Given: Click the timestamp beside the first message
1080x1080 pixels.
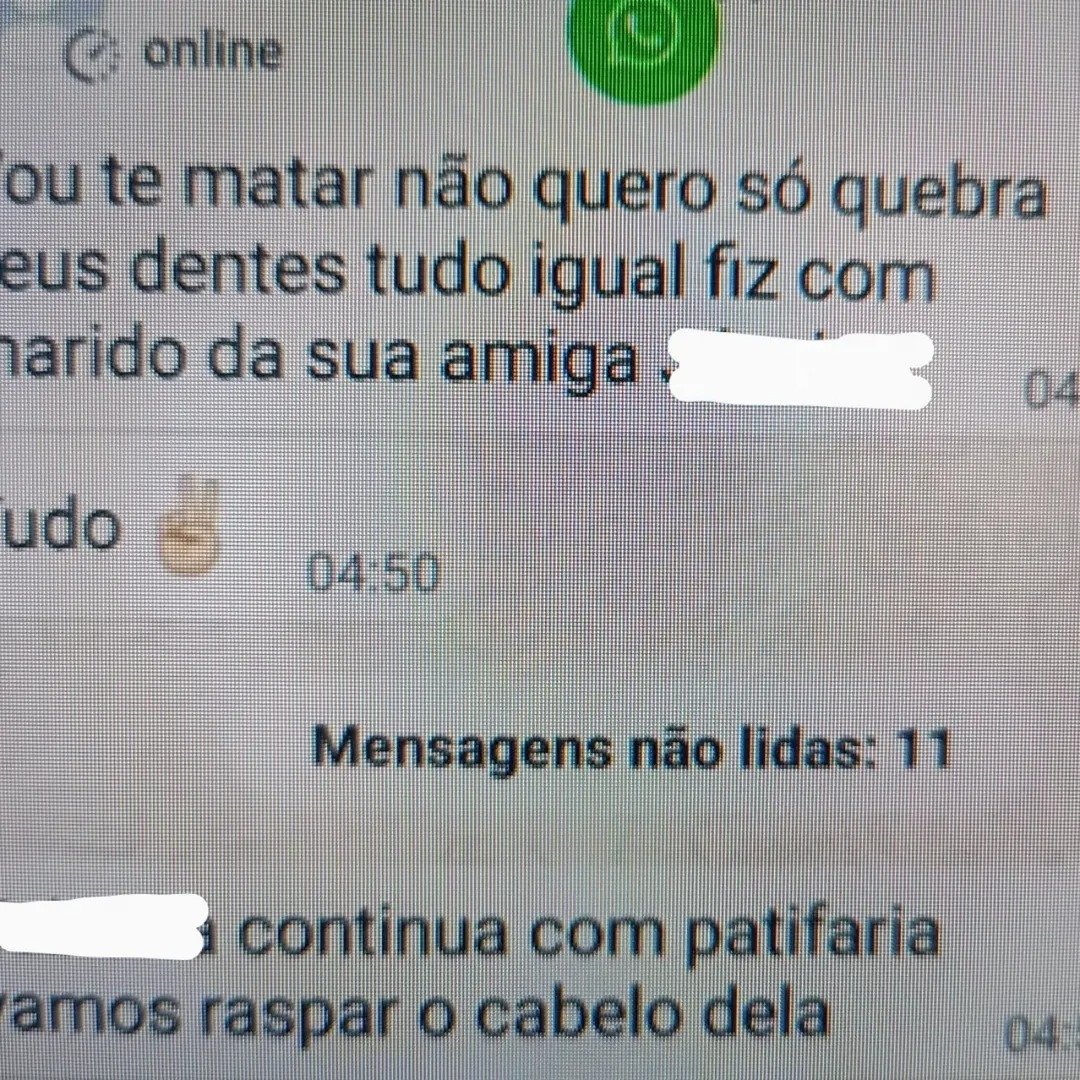Looking at the screenshot, I should coord(1051,388).
